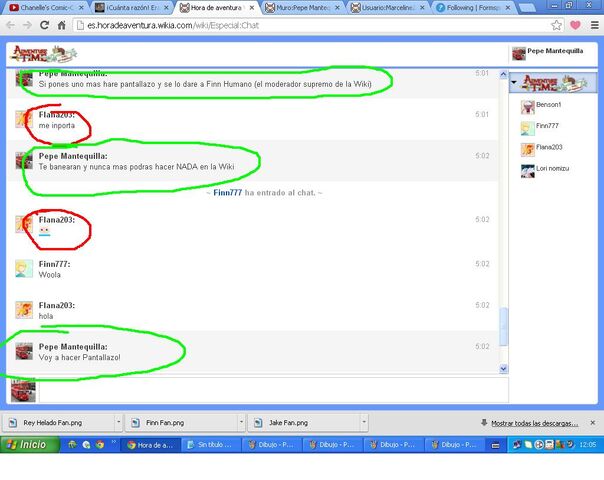Viewport: 604px width, 480px height.
Task: Close the downloads bar with X
Action: tap(593, 423)
